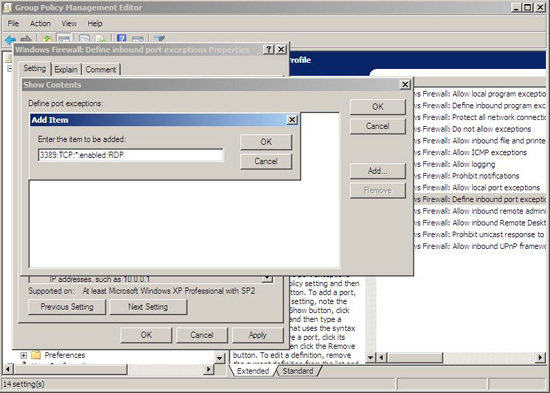
Task: Expand the Preferences tree node
Action: coord(24,355)
